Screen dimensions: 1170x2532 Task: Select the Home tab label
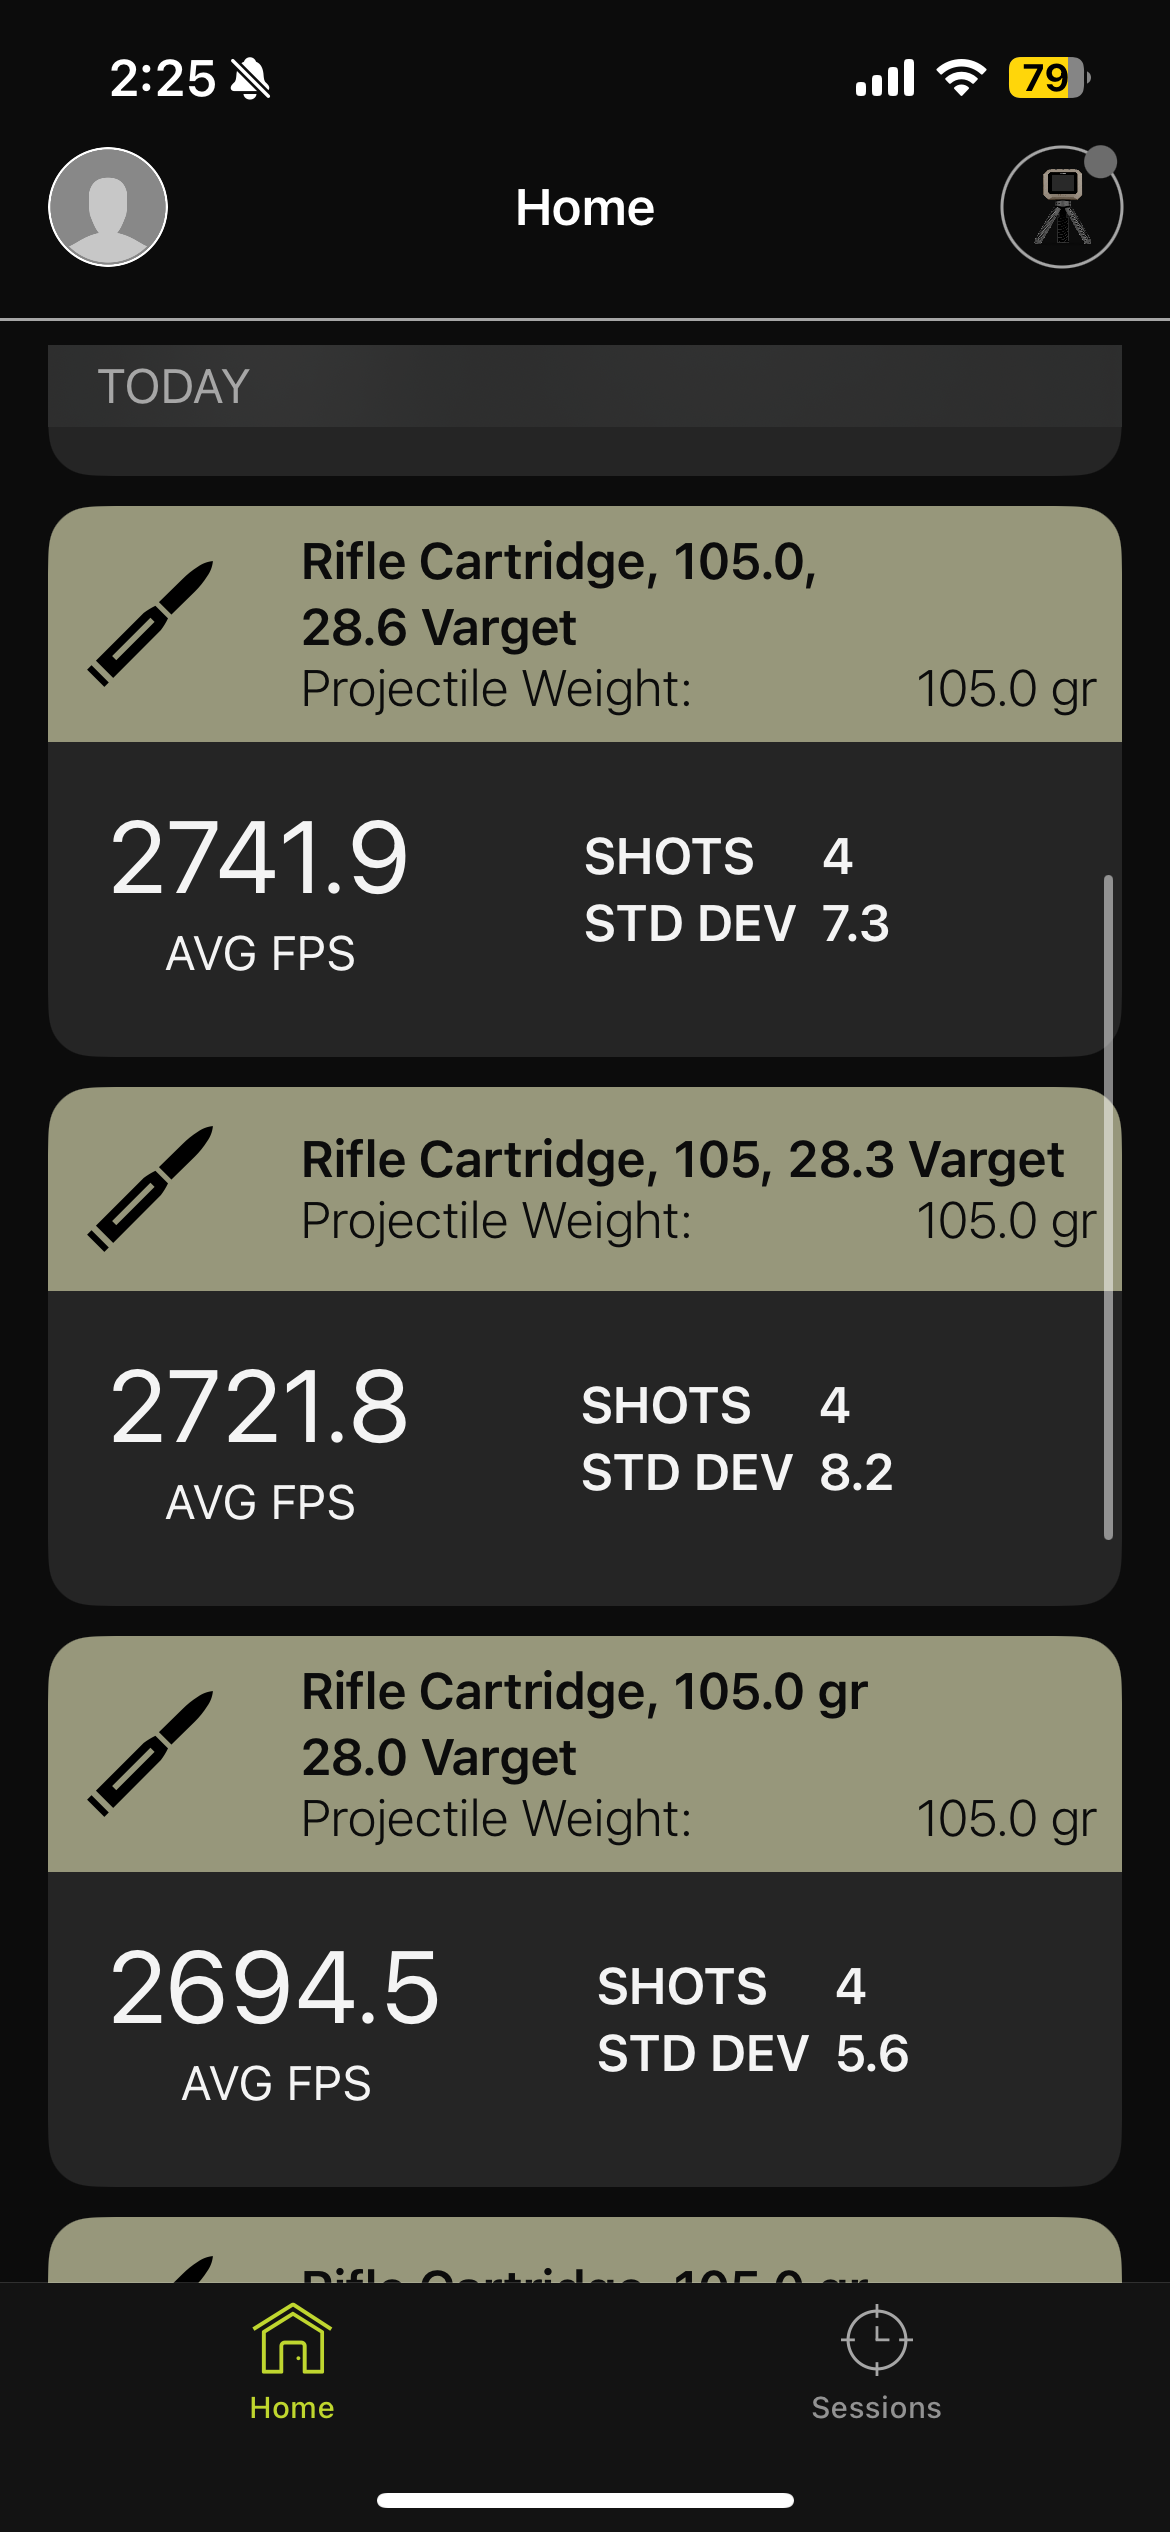(x=292, y=2407)
